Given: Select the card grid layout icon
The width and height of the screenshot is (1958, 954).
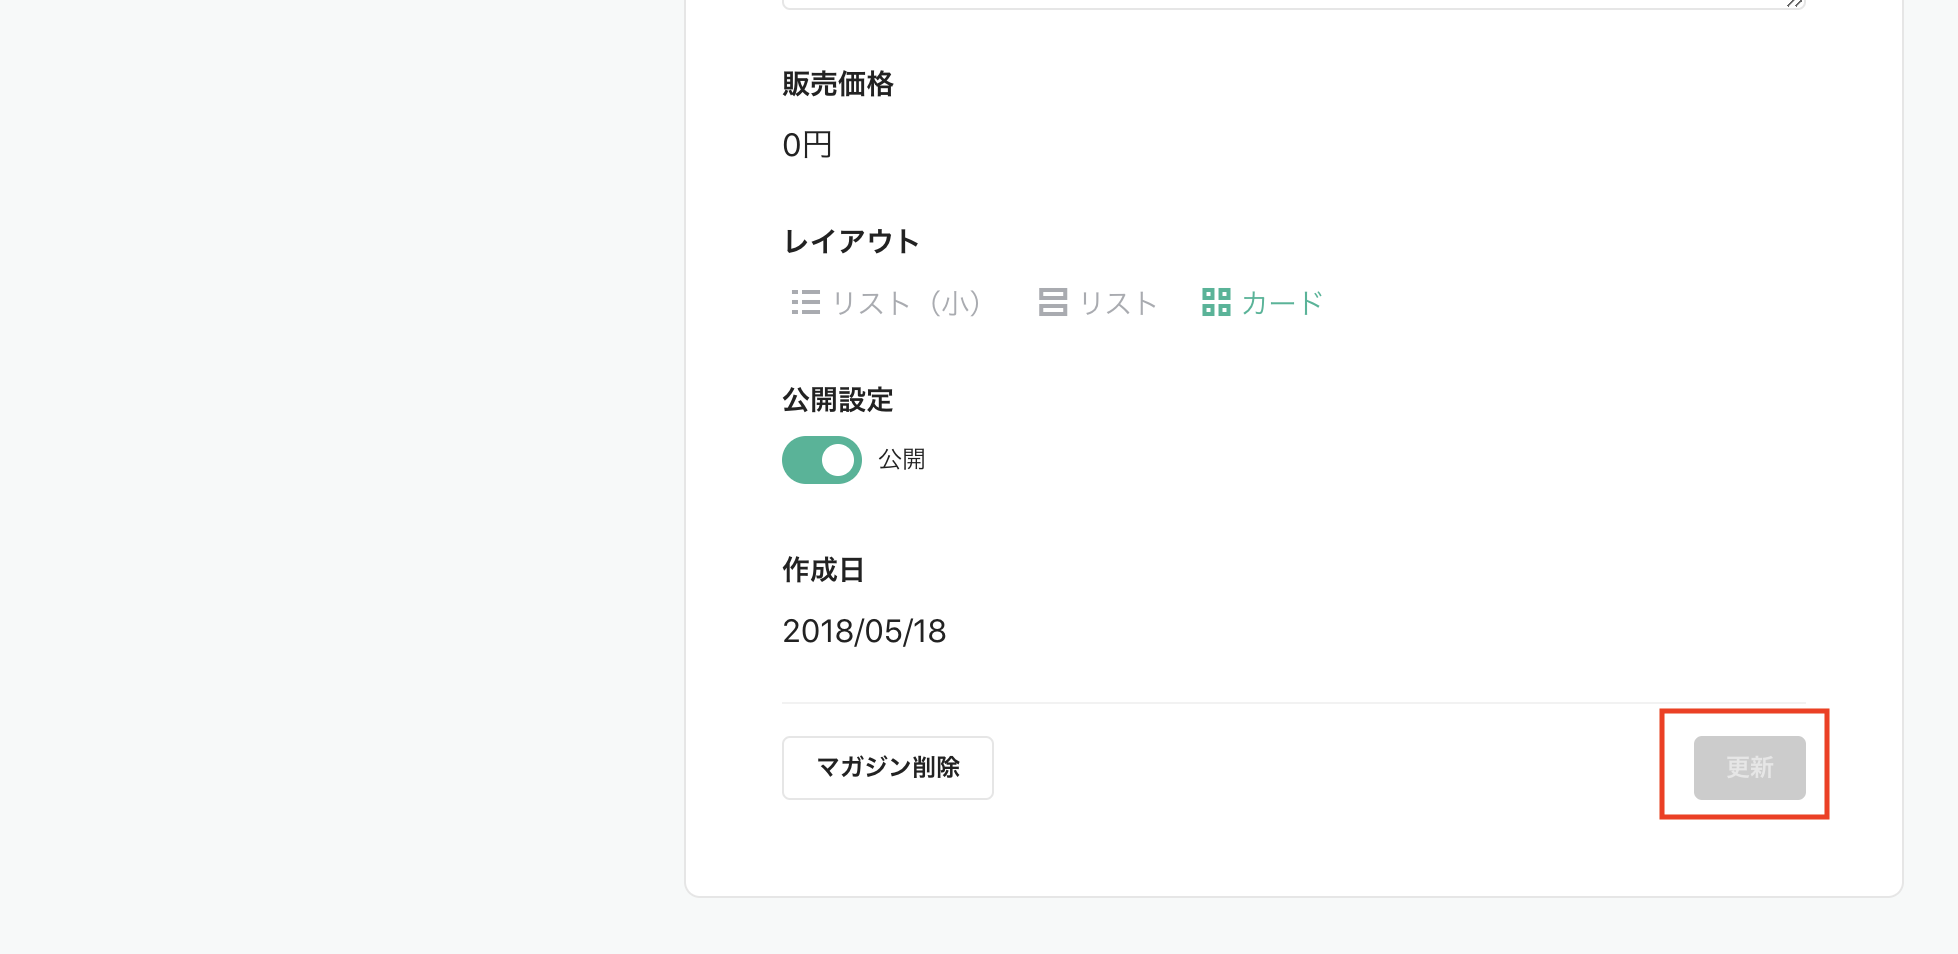Looking at the screenshot, I should tap(1216, 302).
